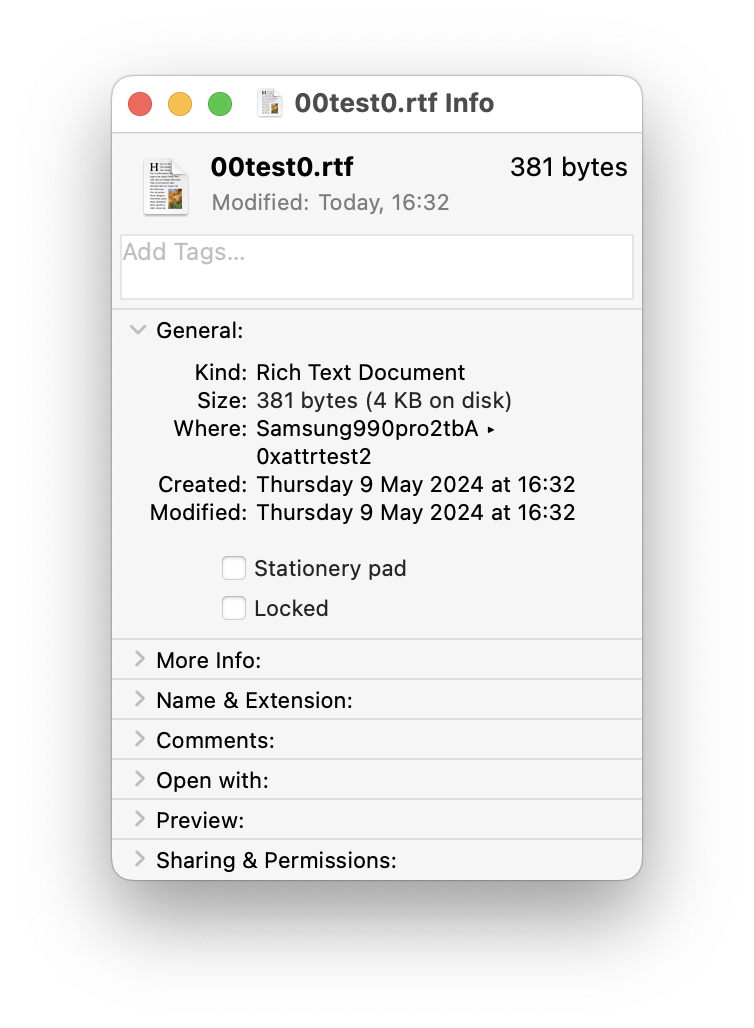Image resolution: width=754 pixels, height=1028 pixels.
Task: Expand the Open with section
Action: coord(139,780)
